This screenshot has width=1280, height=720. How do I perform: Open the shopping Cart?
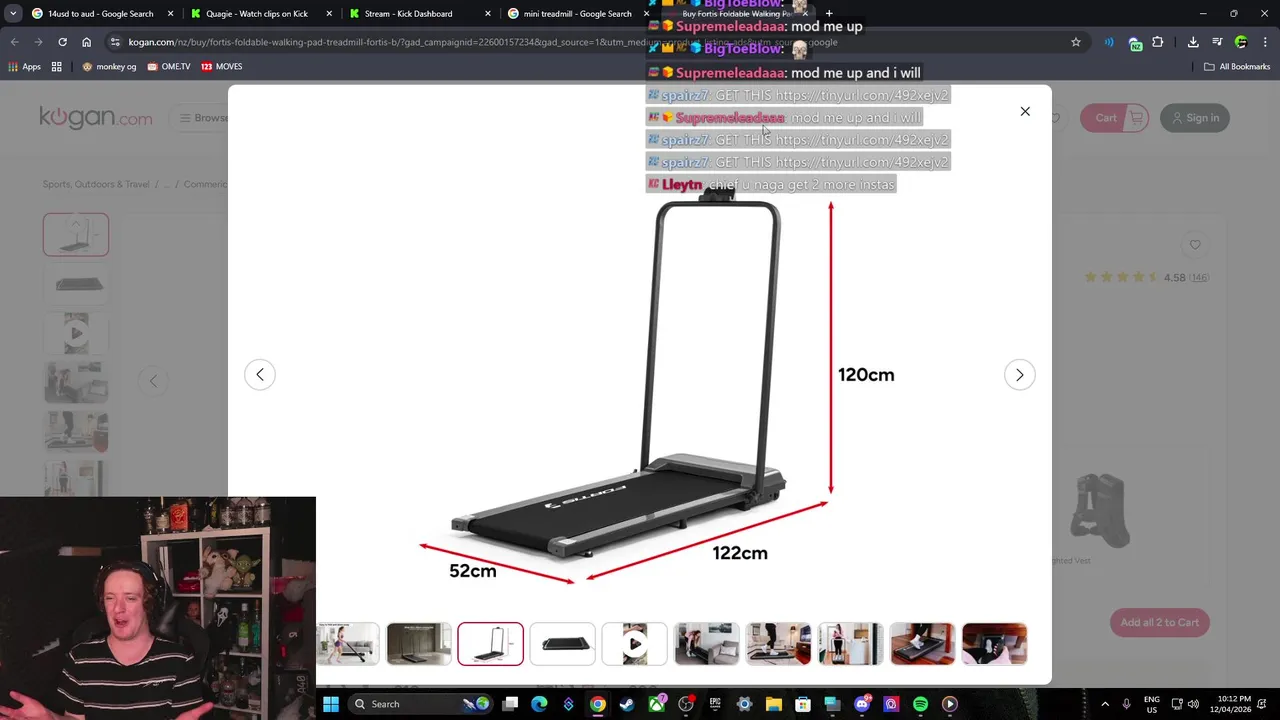(1115, 118)
